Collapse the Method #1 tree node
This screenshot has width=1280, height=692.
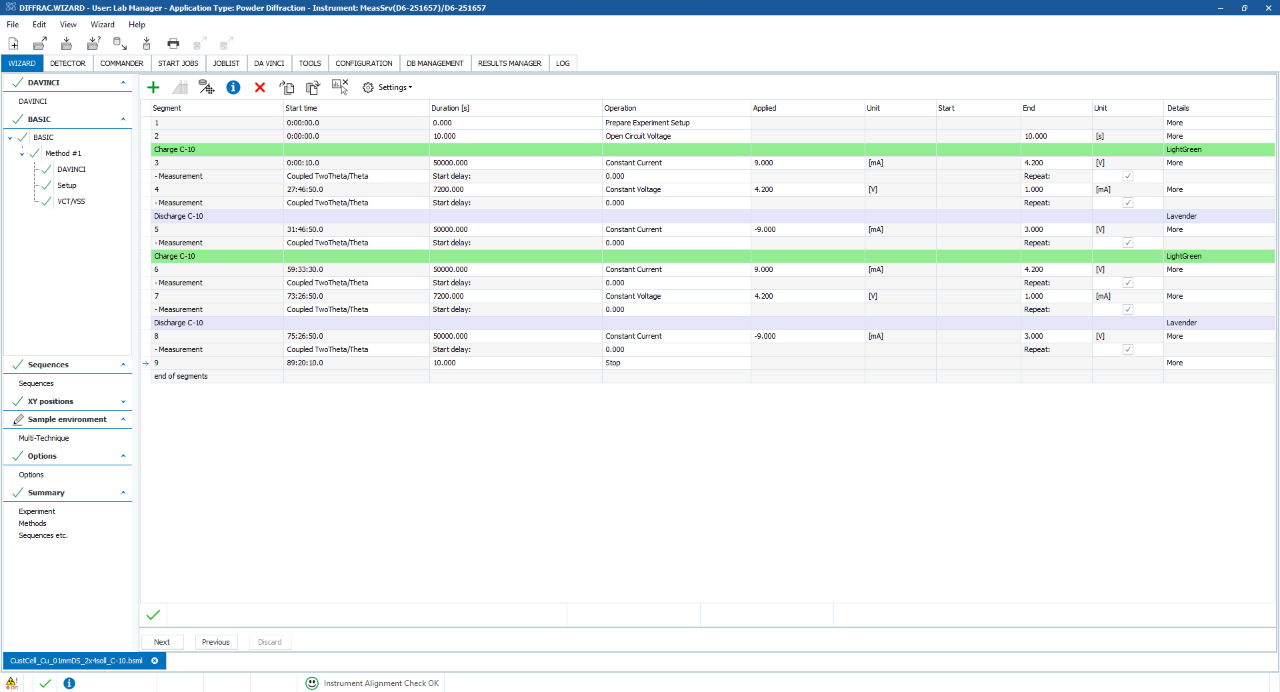pos(22,153)
